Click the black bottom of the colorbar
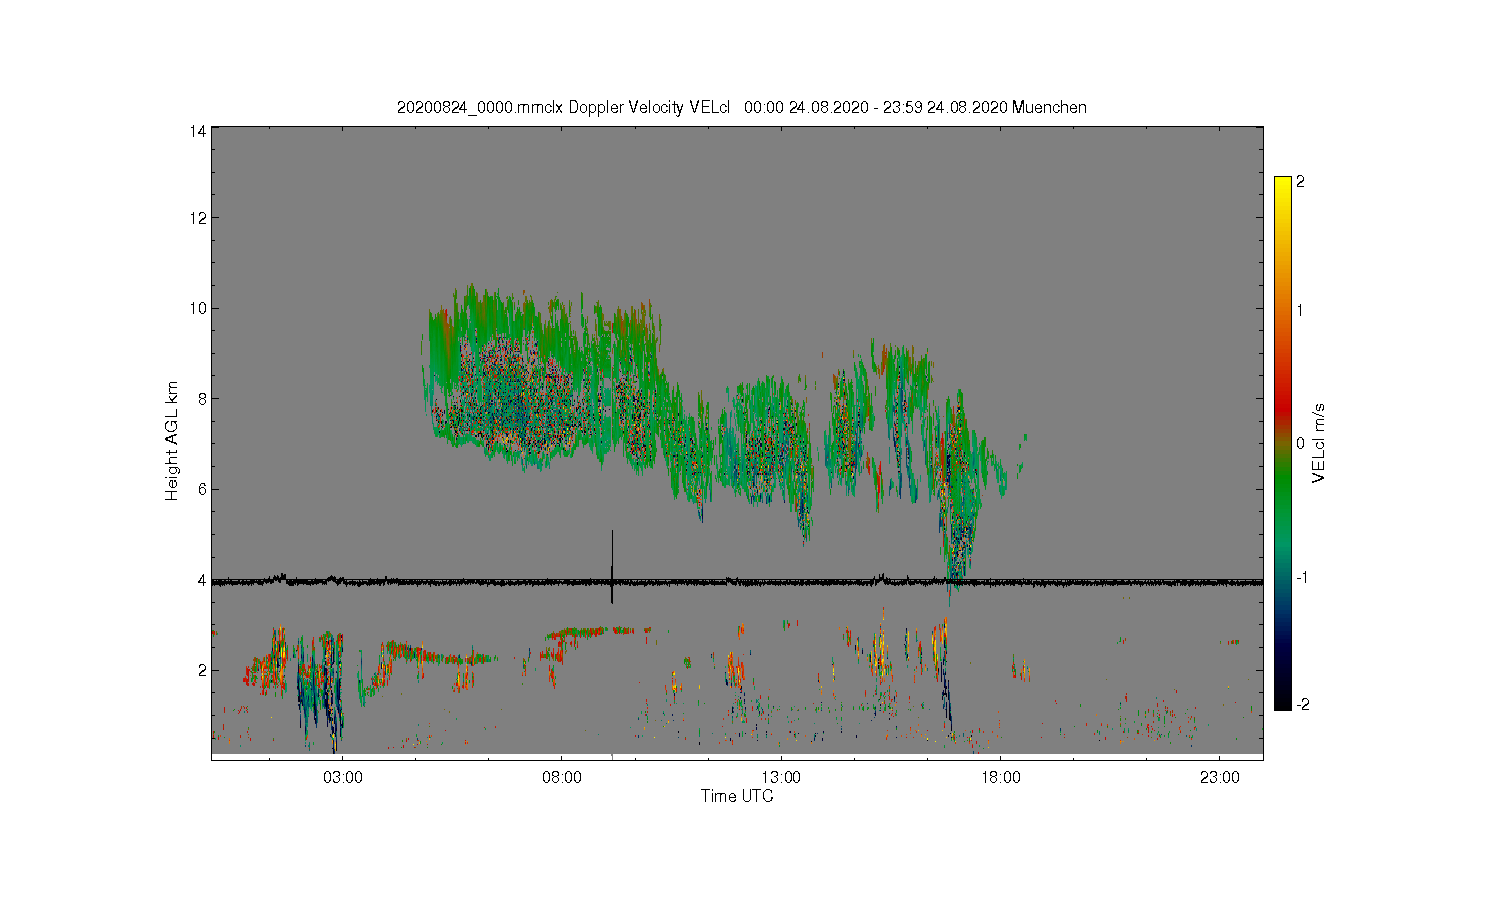The height and width of the screenshot is (900, 1500). click(x=1283, y=703)
